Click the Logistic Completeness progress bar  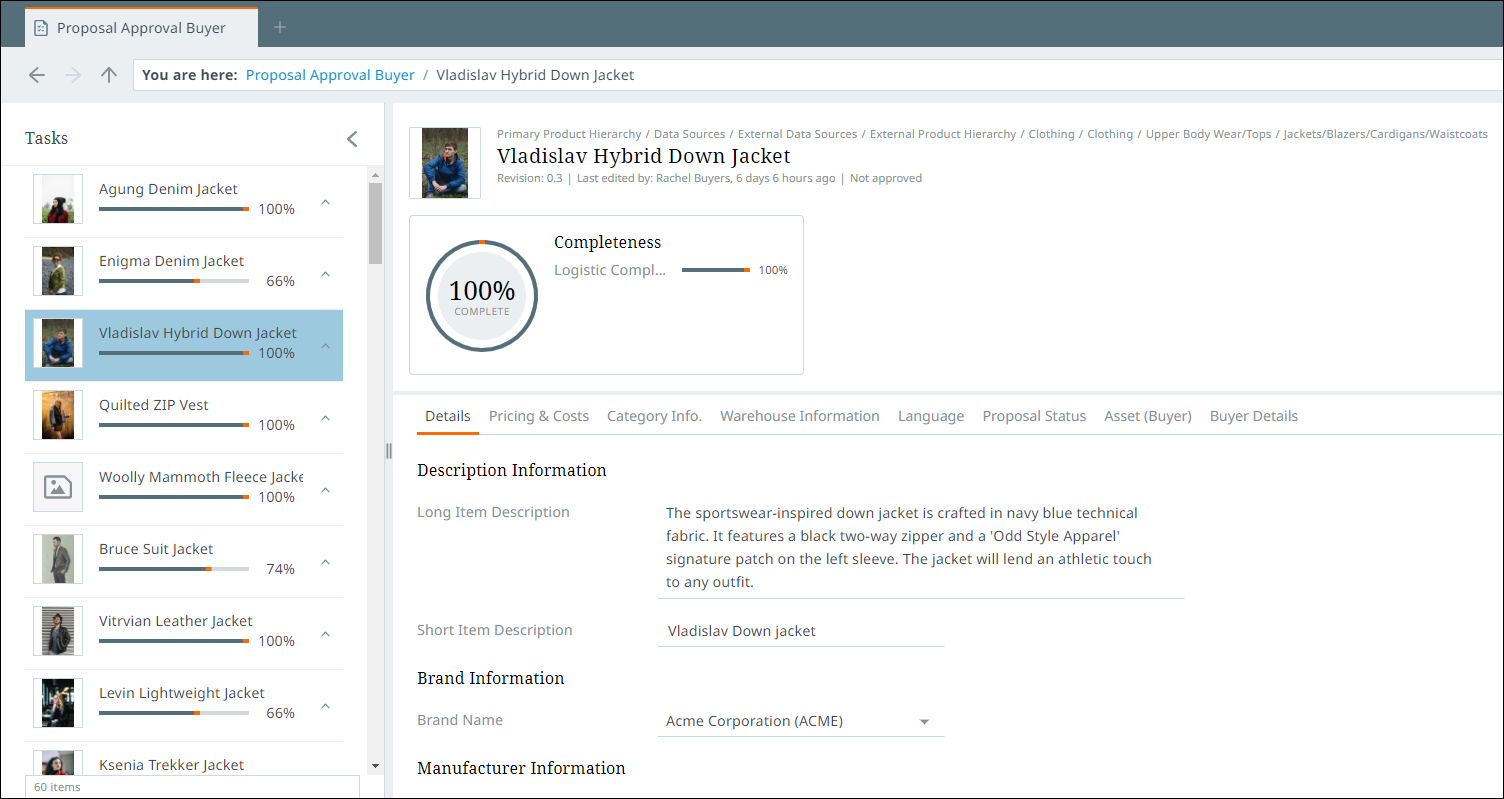click(x=715, y=270)
